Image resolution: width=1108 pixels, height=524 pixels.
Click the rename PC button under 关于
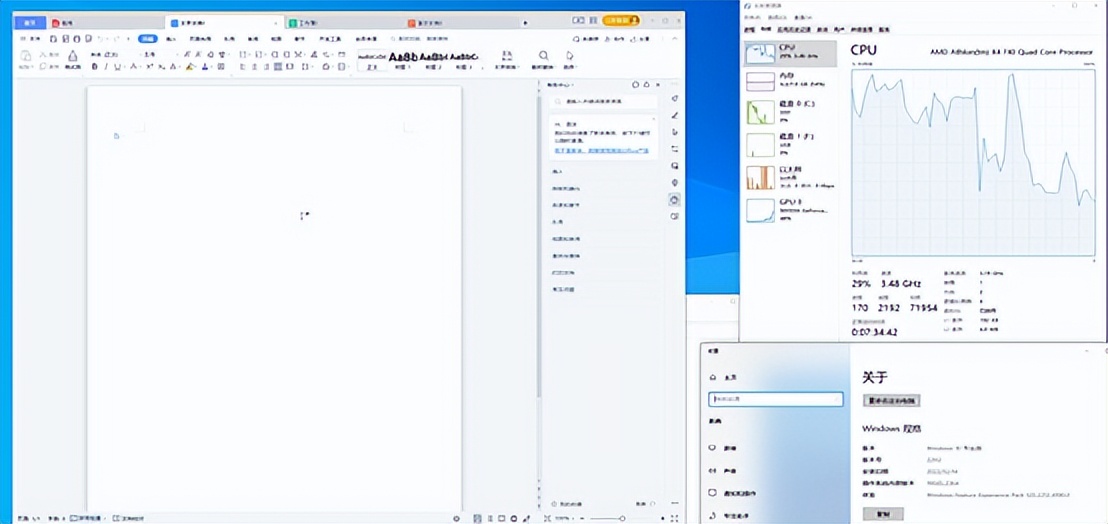pyautogui.click(x=891, y=400)
